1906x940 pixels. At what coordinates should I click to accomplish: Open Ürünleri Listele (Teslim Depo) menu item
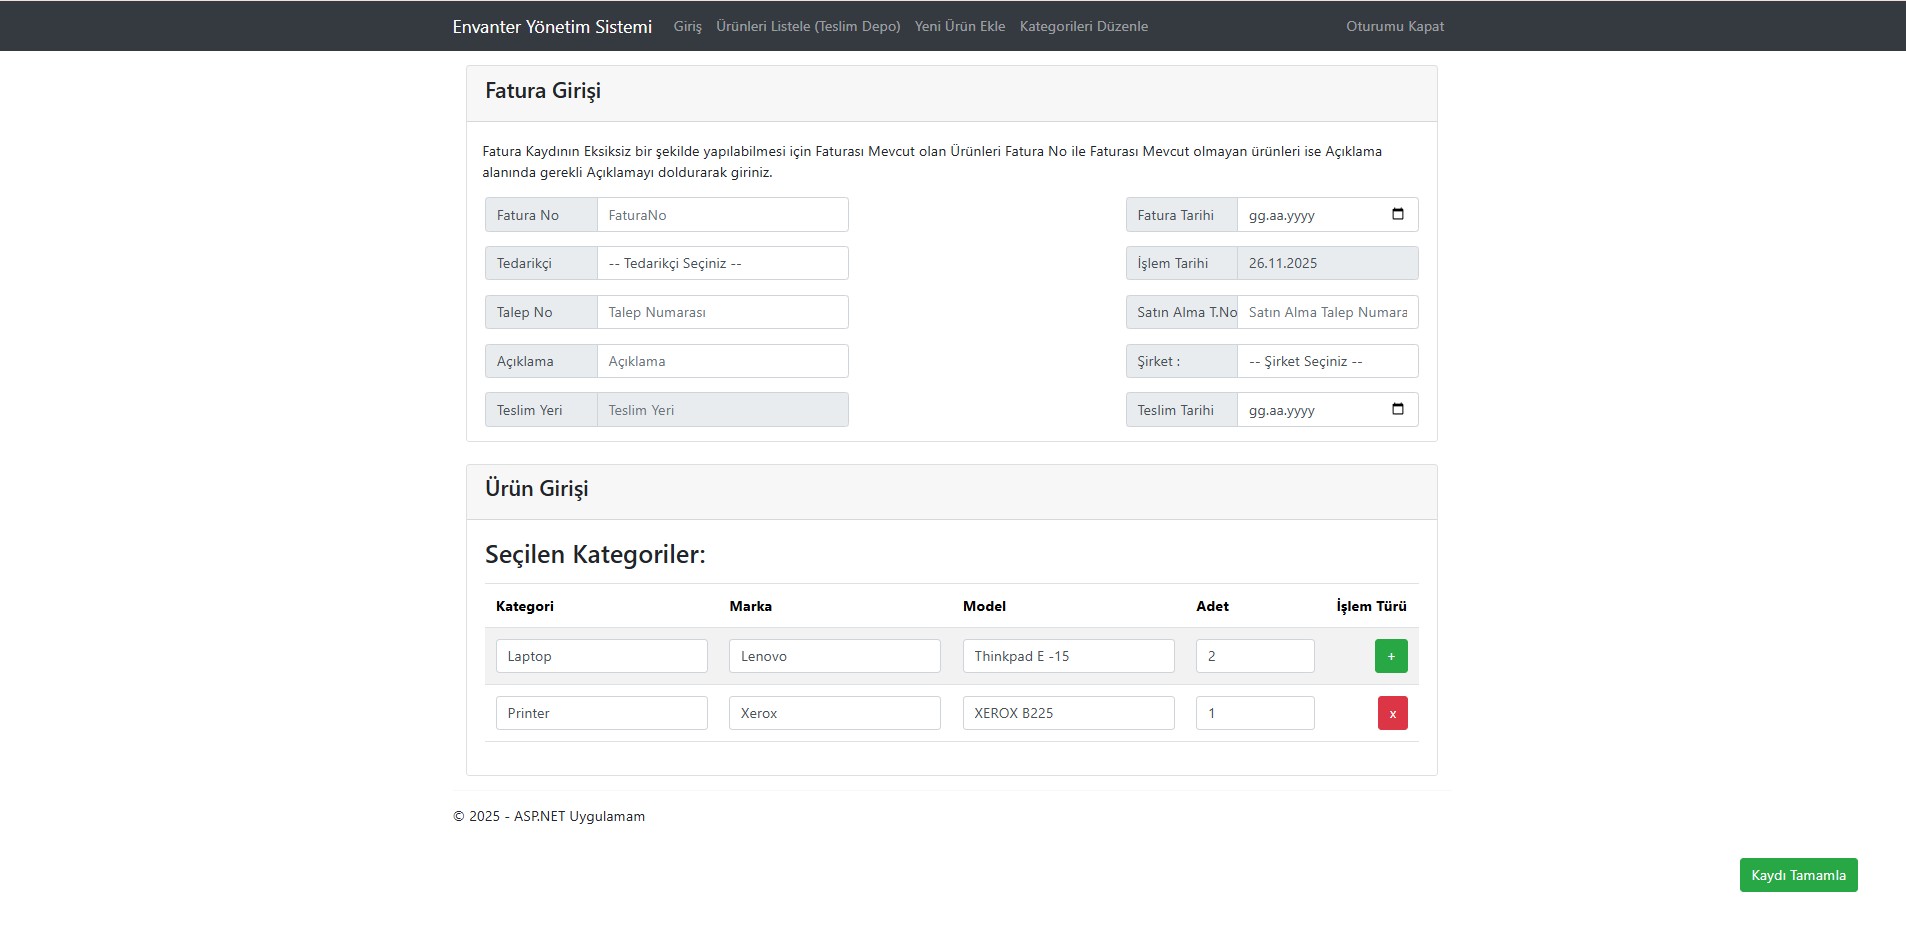(808, 26)
